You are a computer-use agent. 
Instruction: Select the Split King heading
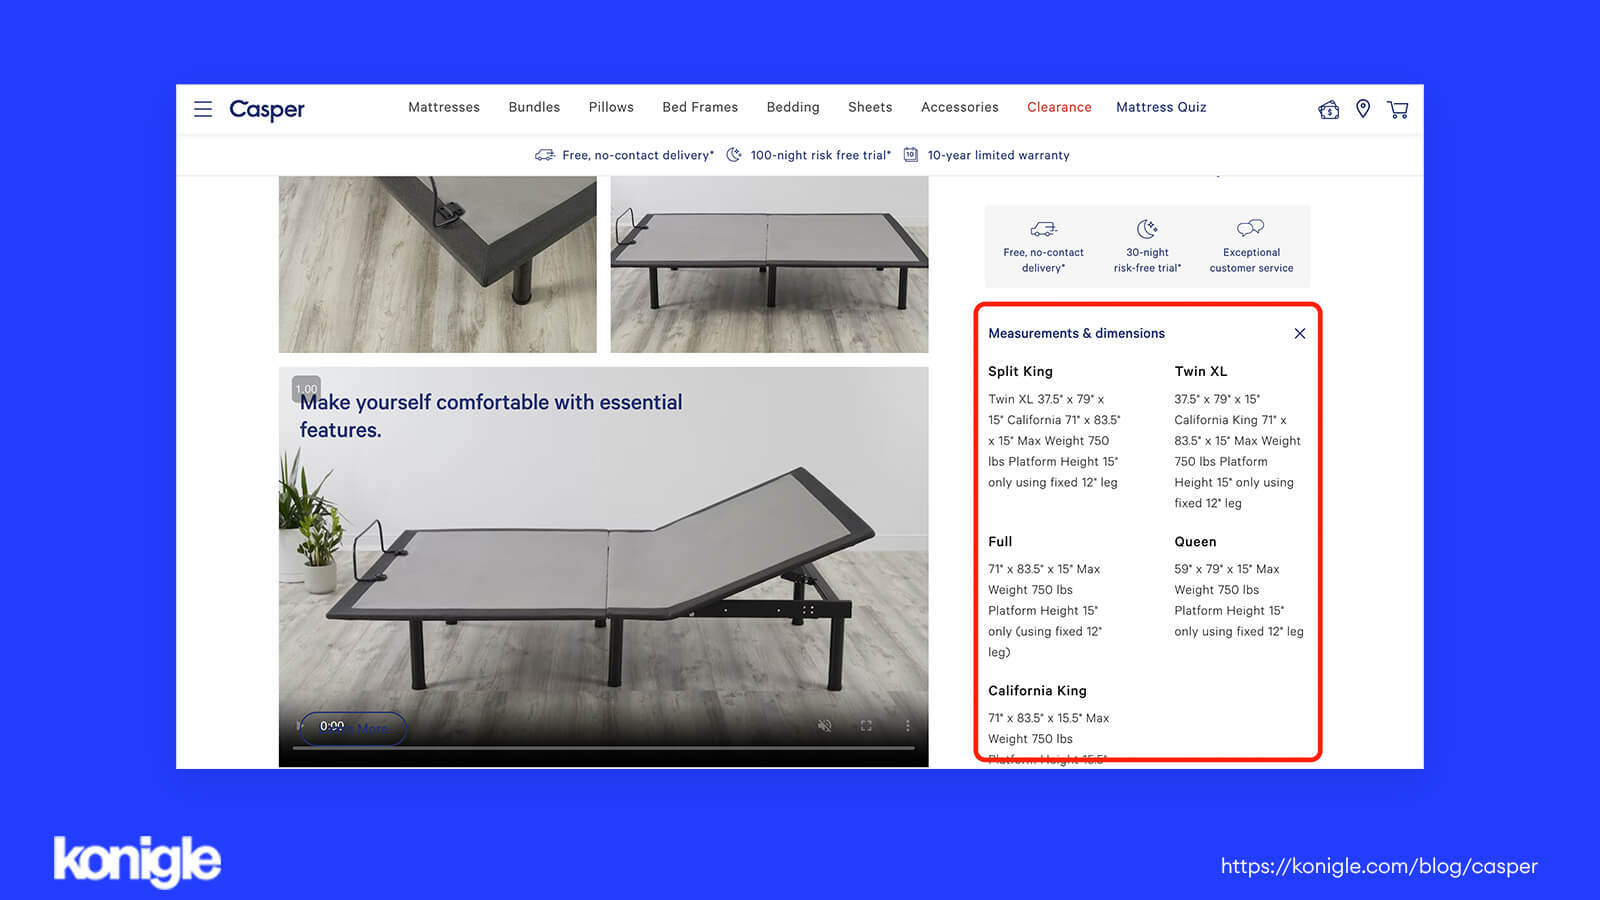[x=1020, y=371]
